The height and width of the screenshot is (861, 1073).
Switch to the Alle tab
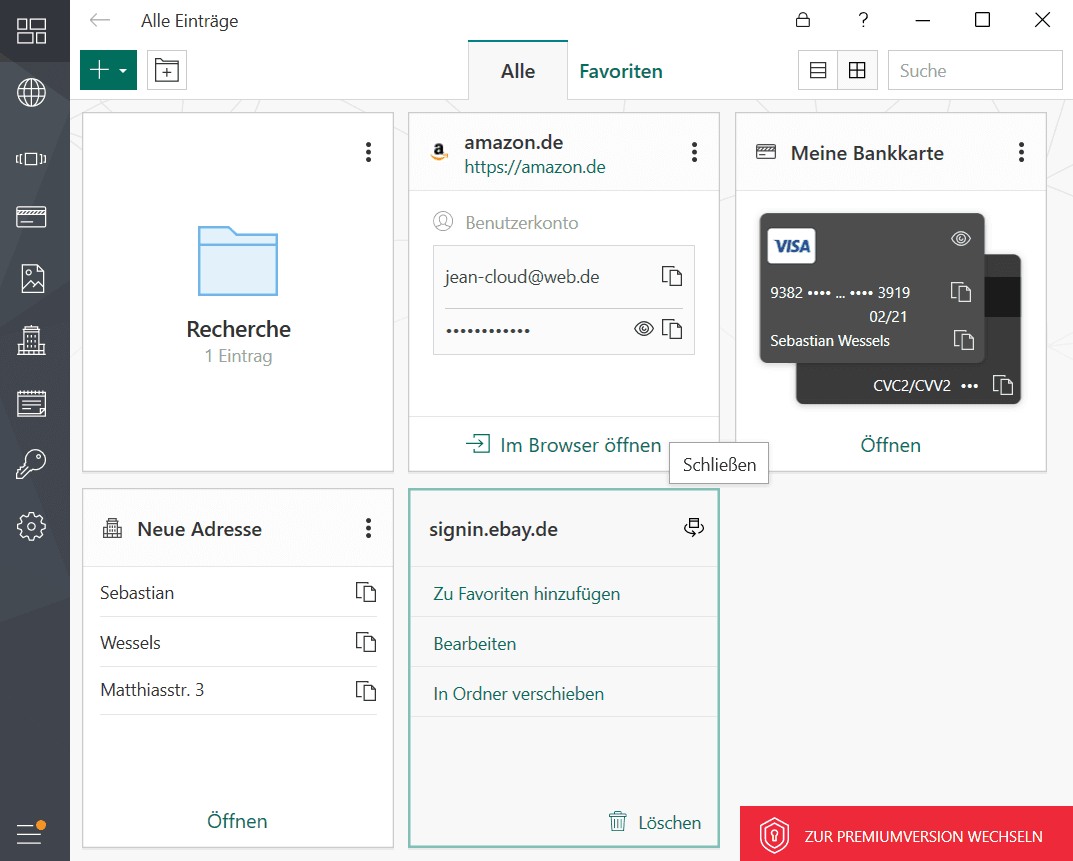click(x=518, y=70)
